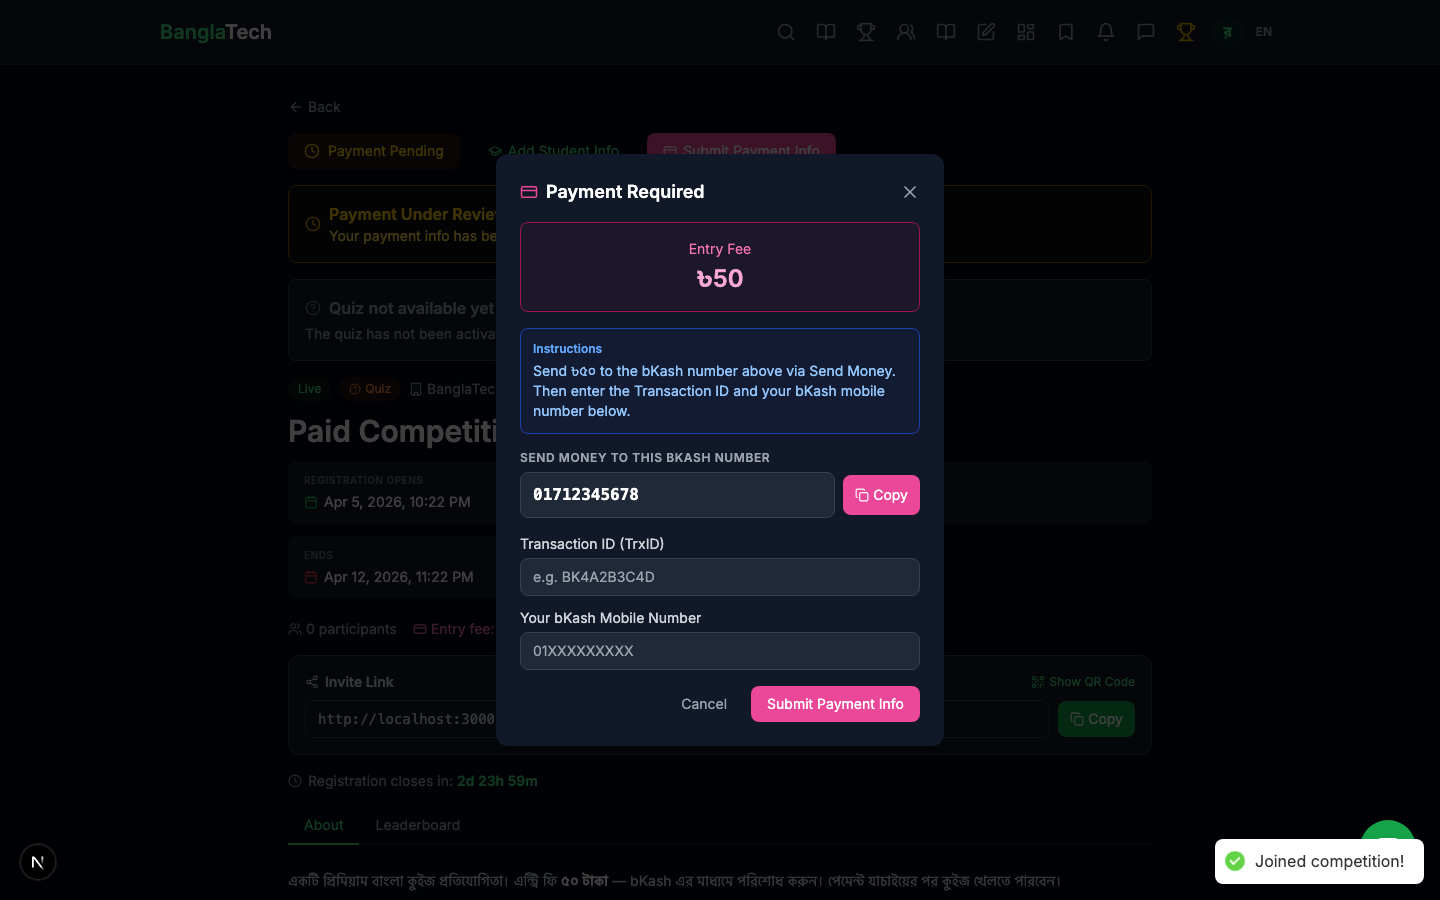
Task: Go Back using the back arrow link
Action: (x=314, y=106)
